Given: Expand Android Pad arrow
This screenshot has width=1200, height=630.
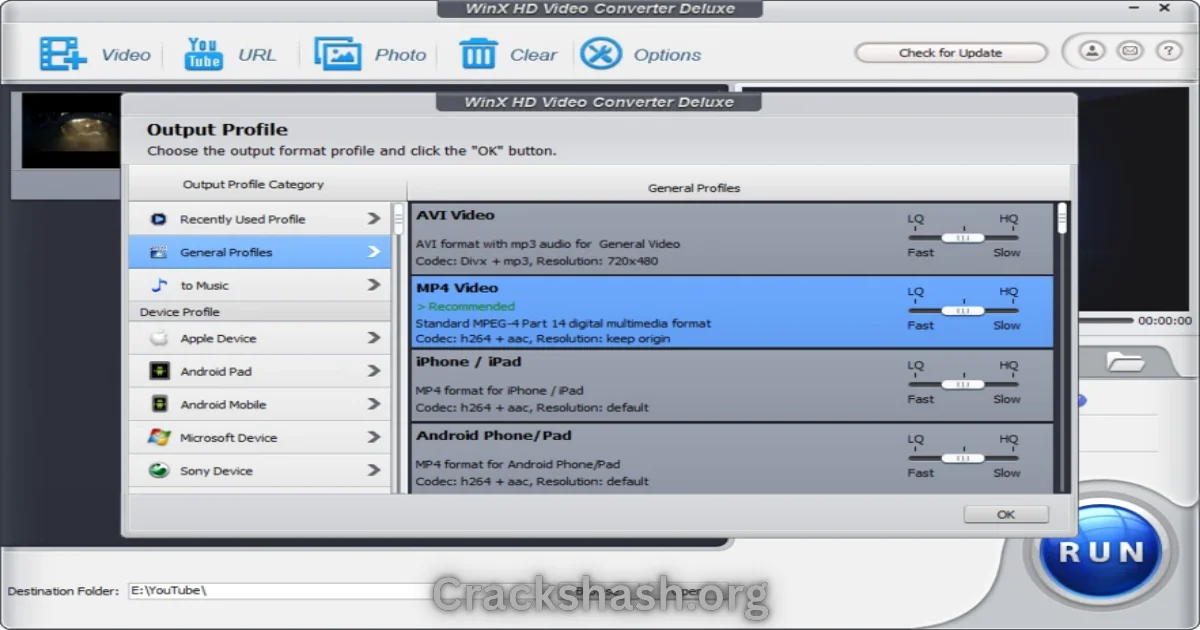Looking at the screenshot, I should point(374,371).
